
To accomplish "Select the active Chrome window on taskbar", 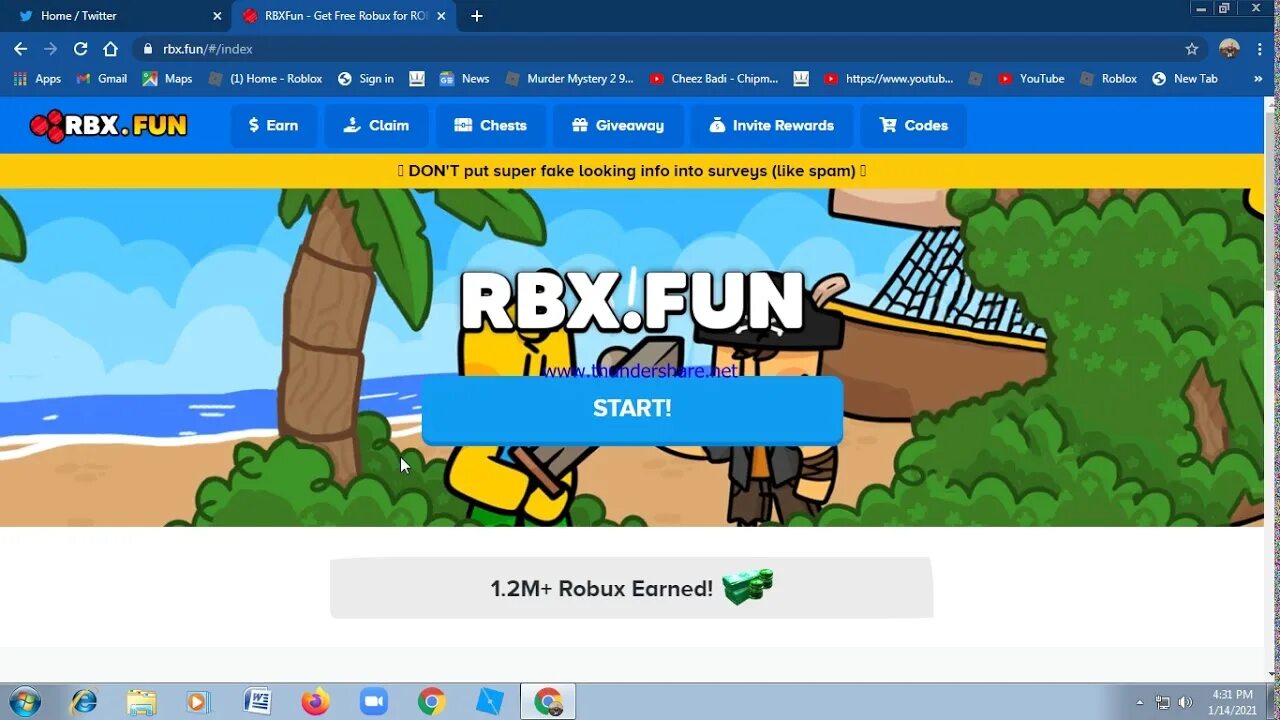I will click(x=548, y=702).
